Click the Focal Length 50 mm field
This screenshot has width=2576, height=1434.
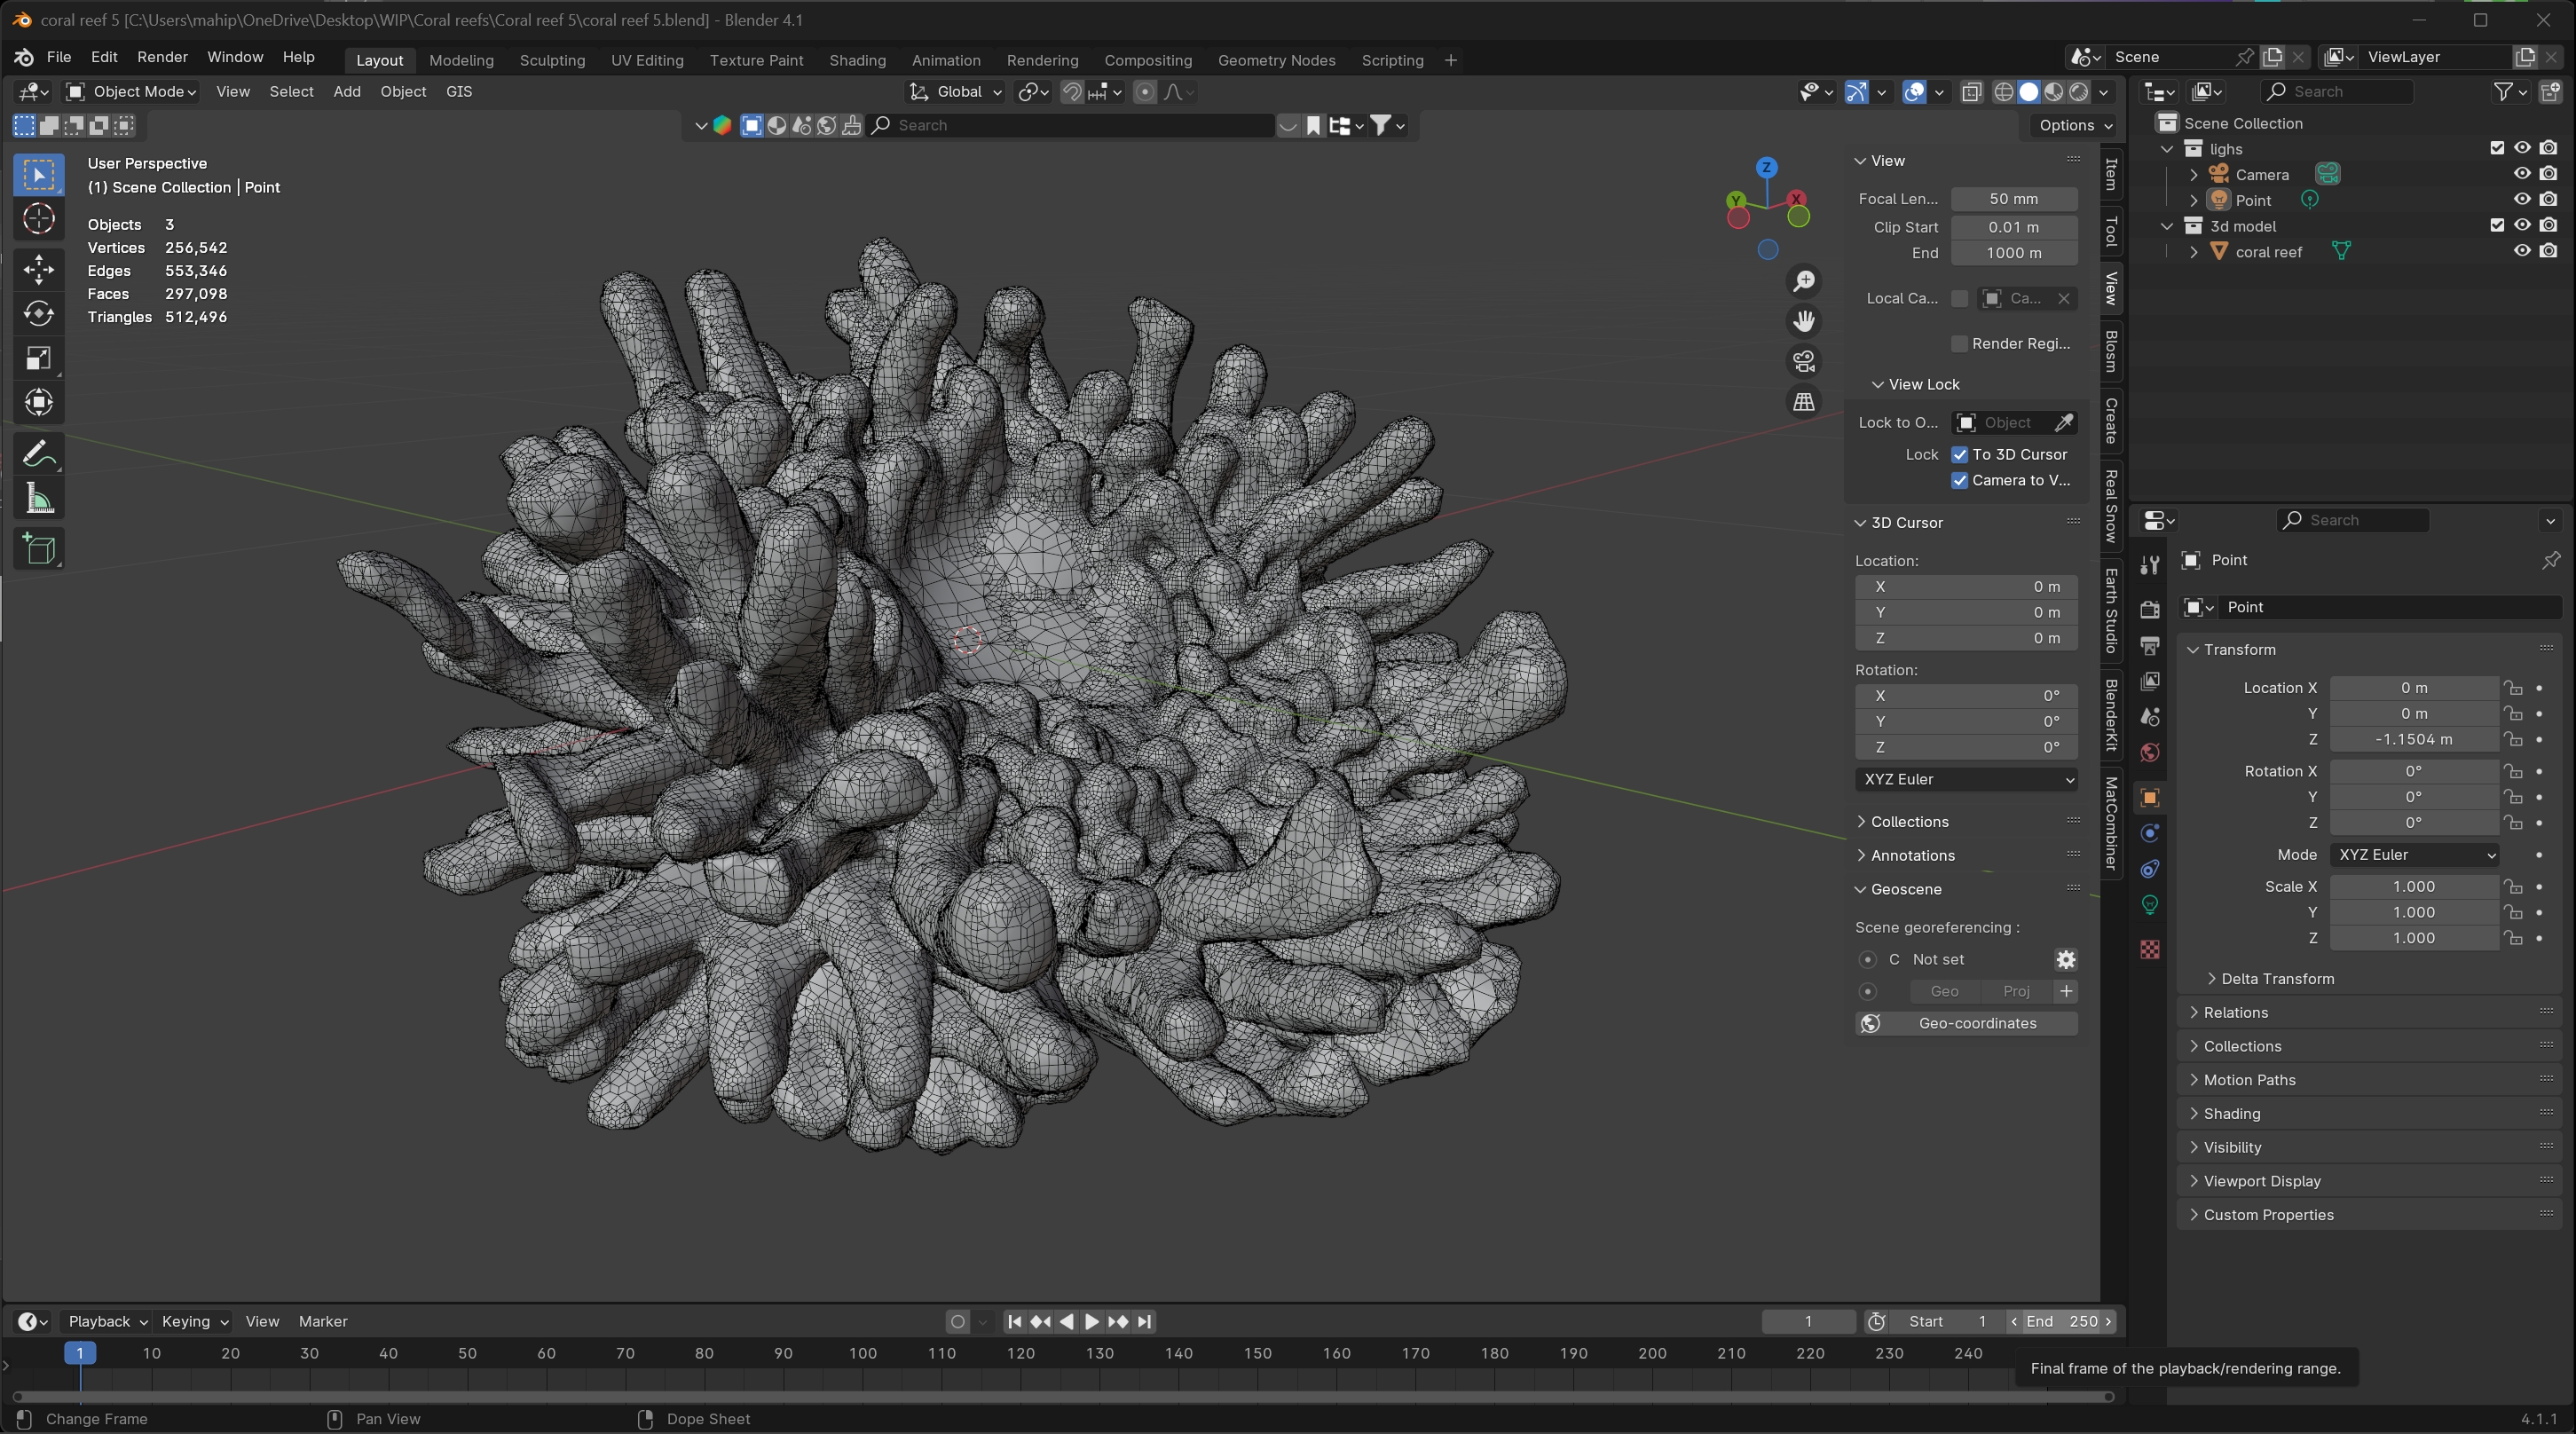(x=2013, y=199)
